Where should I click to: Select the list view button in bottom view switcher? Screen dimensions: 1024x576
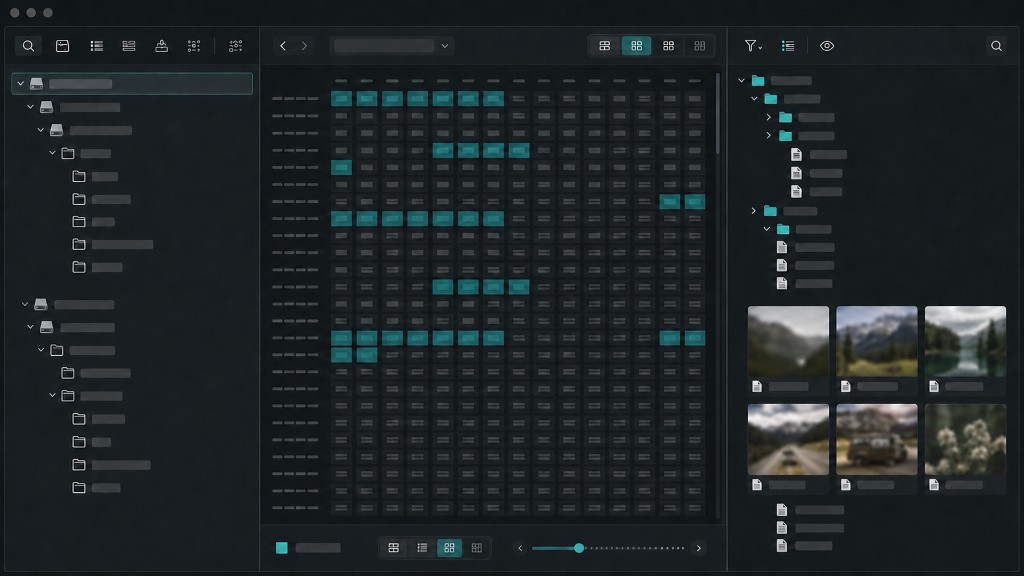click(x=422, y=548)
